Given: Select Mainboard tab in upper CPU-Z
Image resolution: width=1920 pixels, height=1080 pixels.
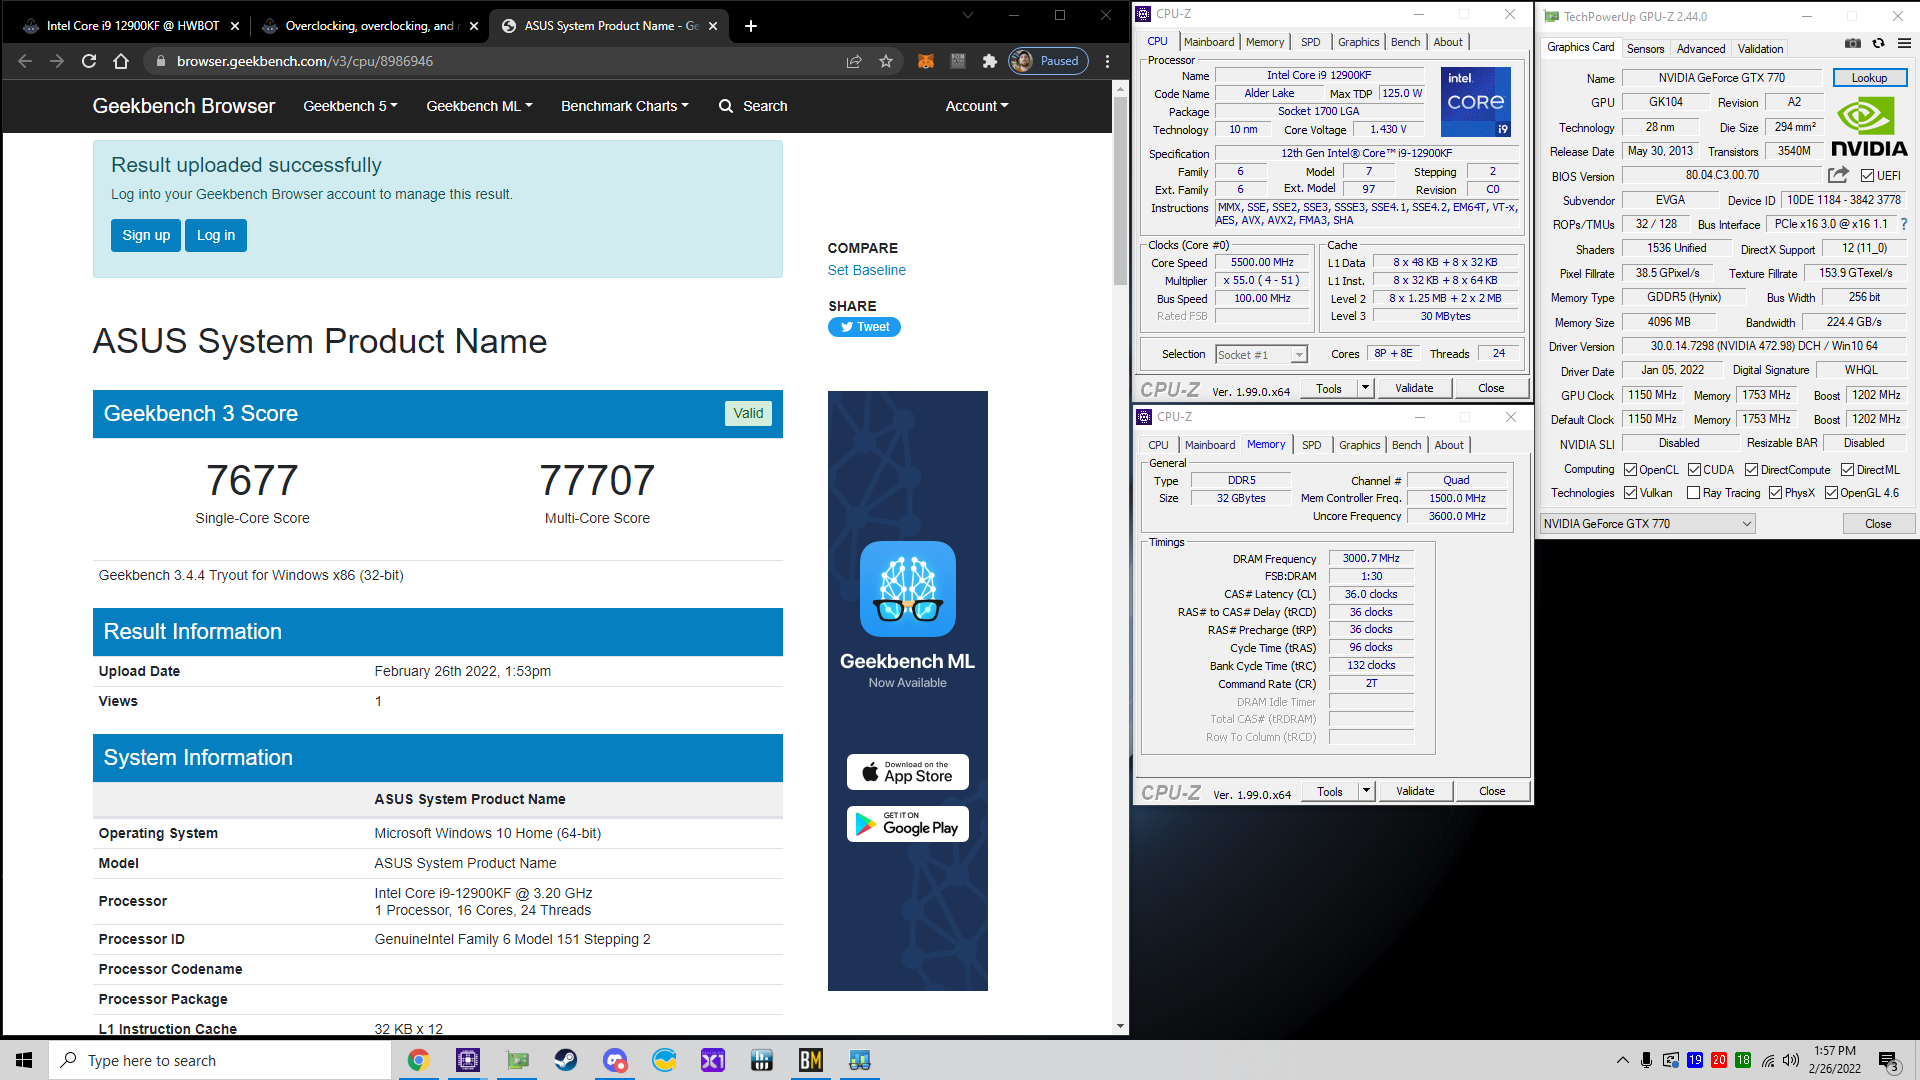Looking at the screenshot, I should (x=1209, y=42).
